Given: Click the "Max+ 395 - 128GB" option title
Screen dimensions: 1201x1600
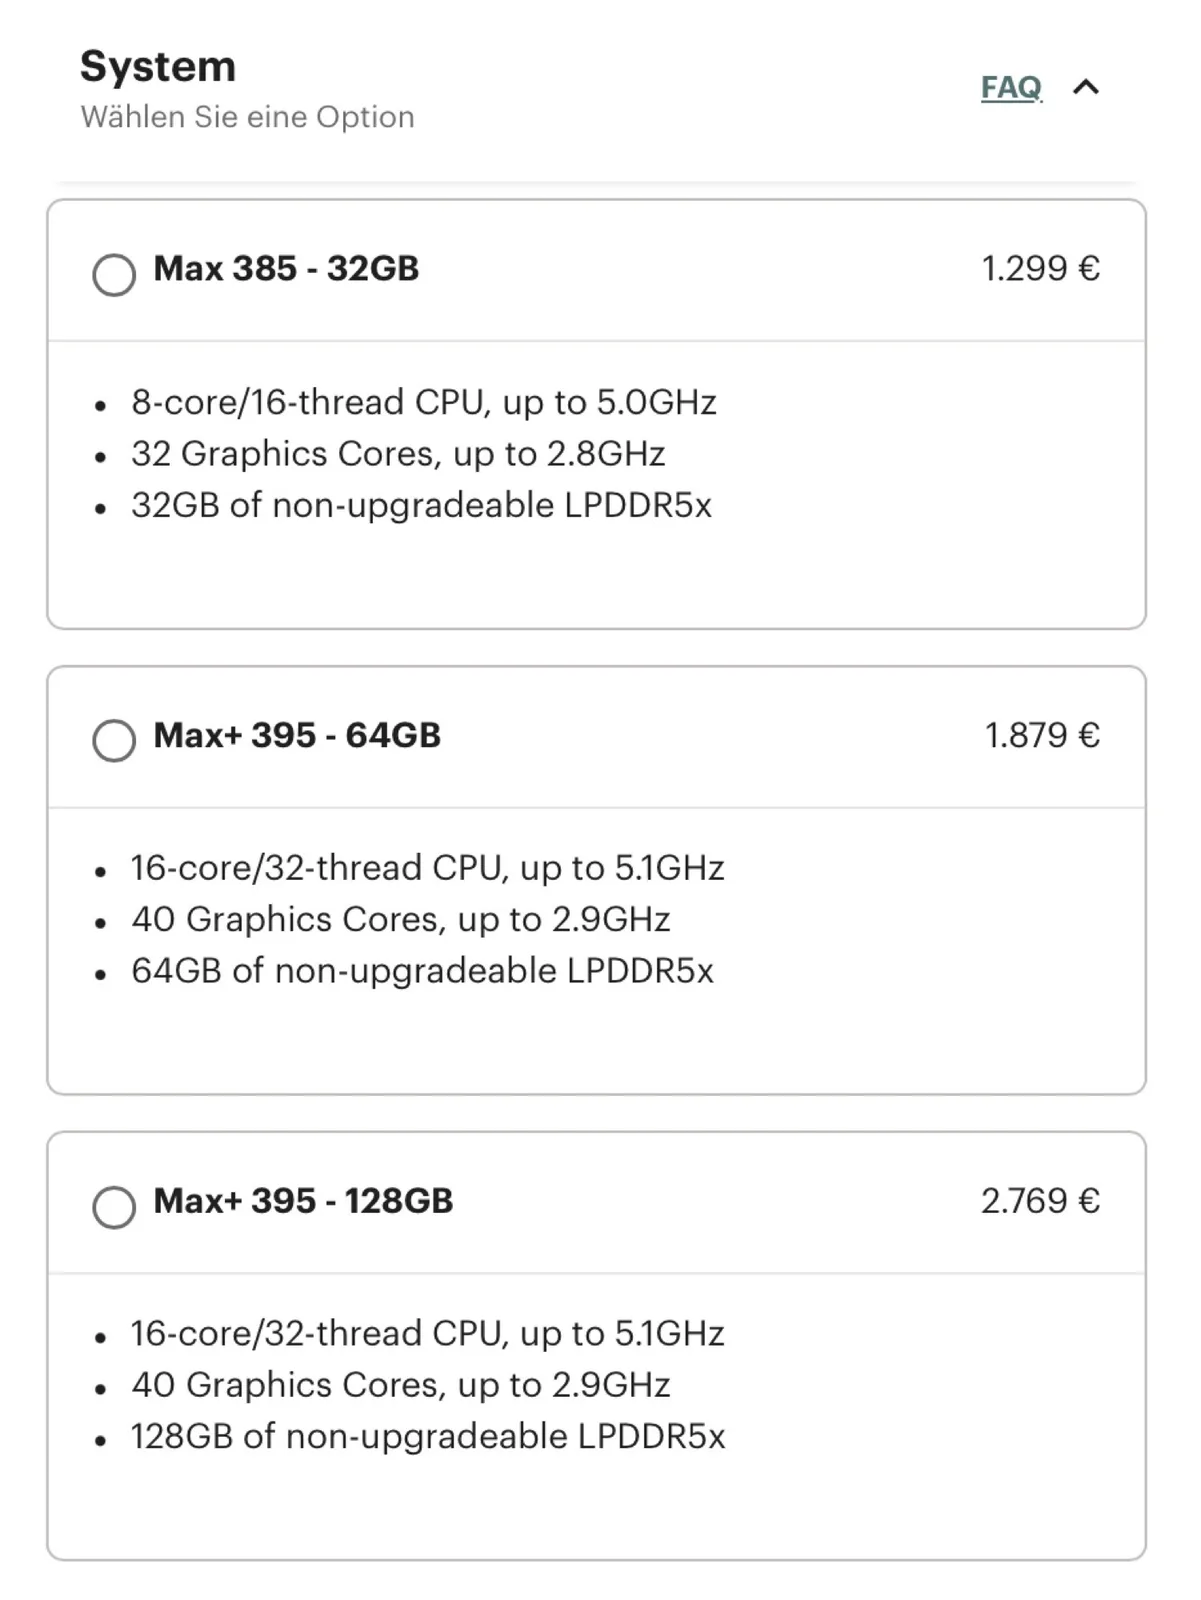Looking at the screenshot, I should 303,1201.
